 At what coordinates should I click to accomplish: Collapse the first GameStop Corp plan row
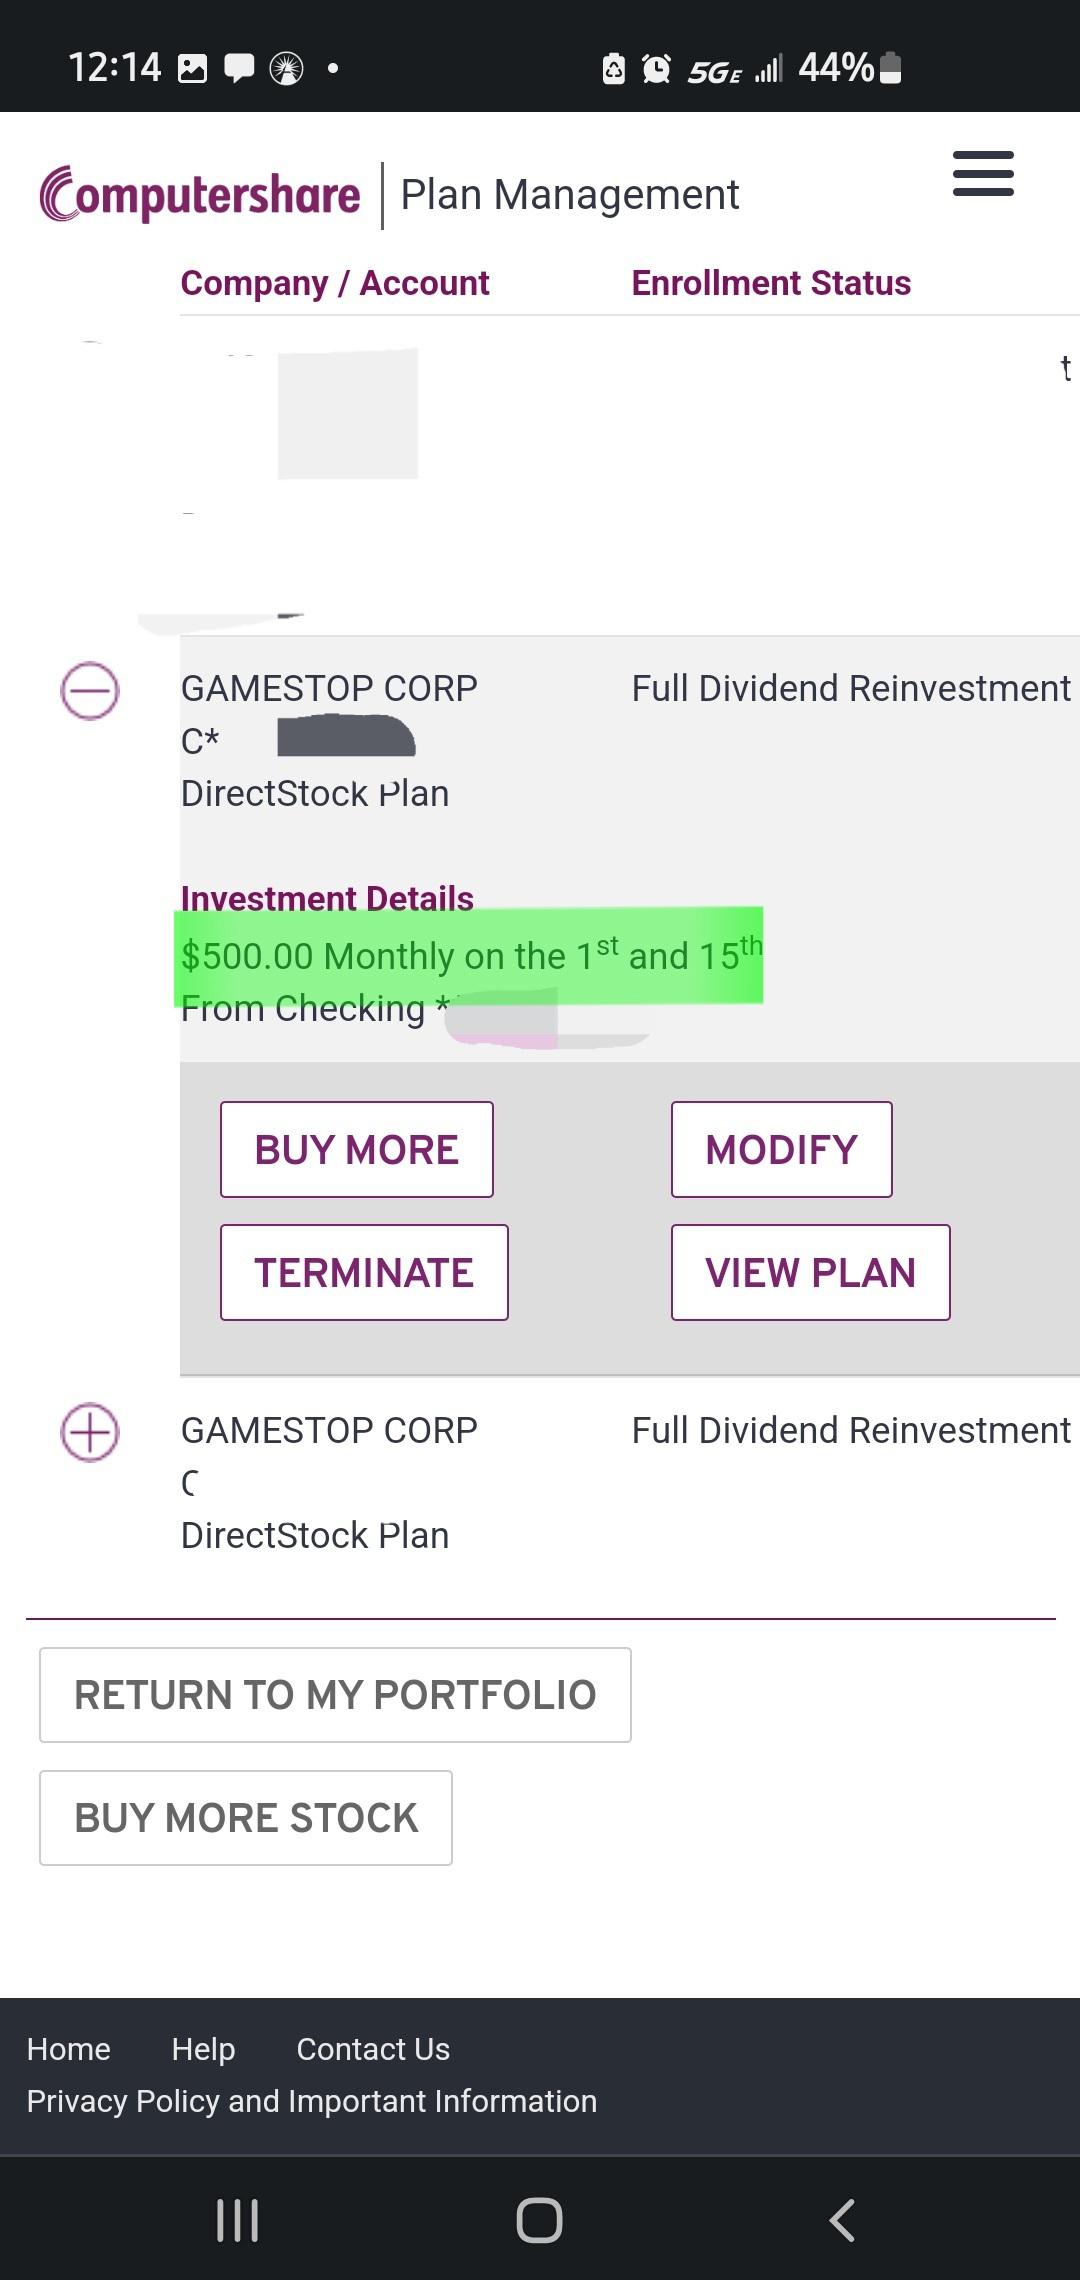click(90, 690)
